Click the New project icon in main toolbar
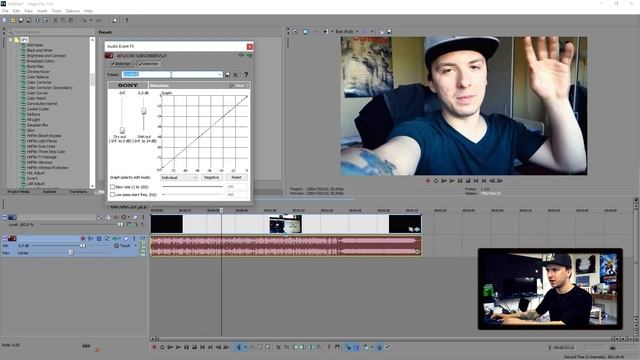Screen dimensions: 640x360 (4, 20)
